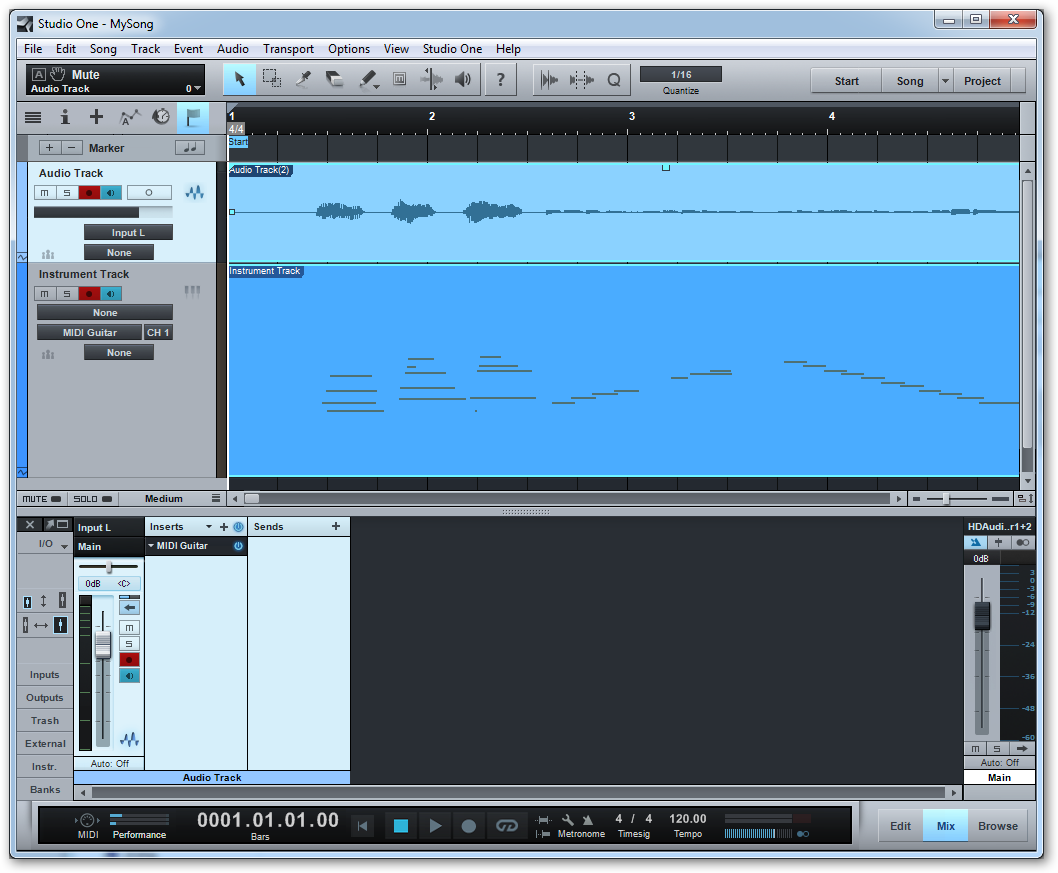
Task: Toggle the metronome click icon
Action: point(588,820)
